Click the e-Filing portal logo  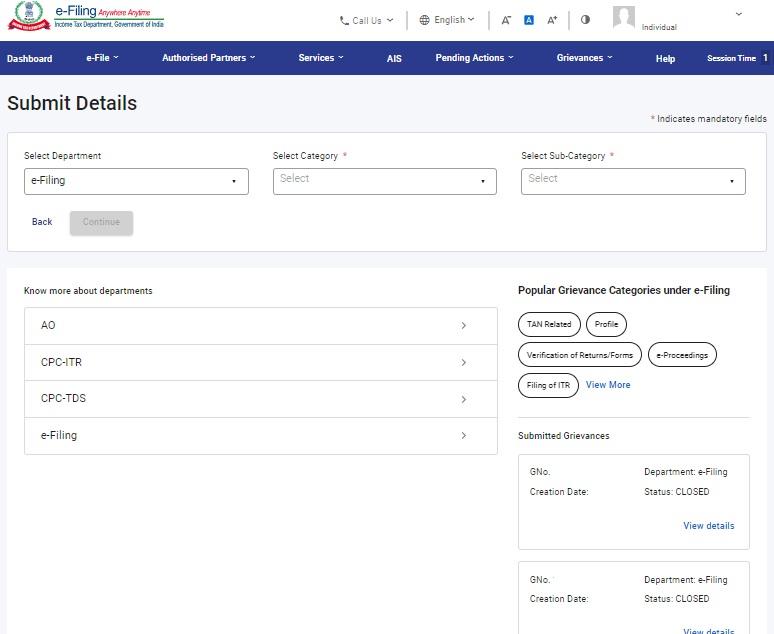coord(86,18)
